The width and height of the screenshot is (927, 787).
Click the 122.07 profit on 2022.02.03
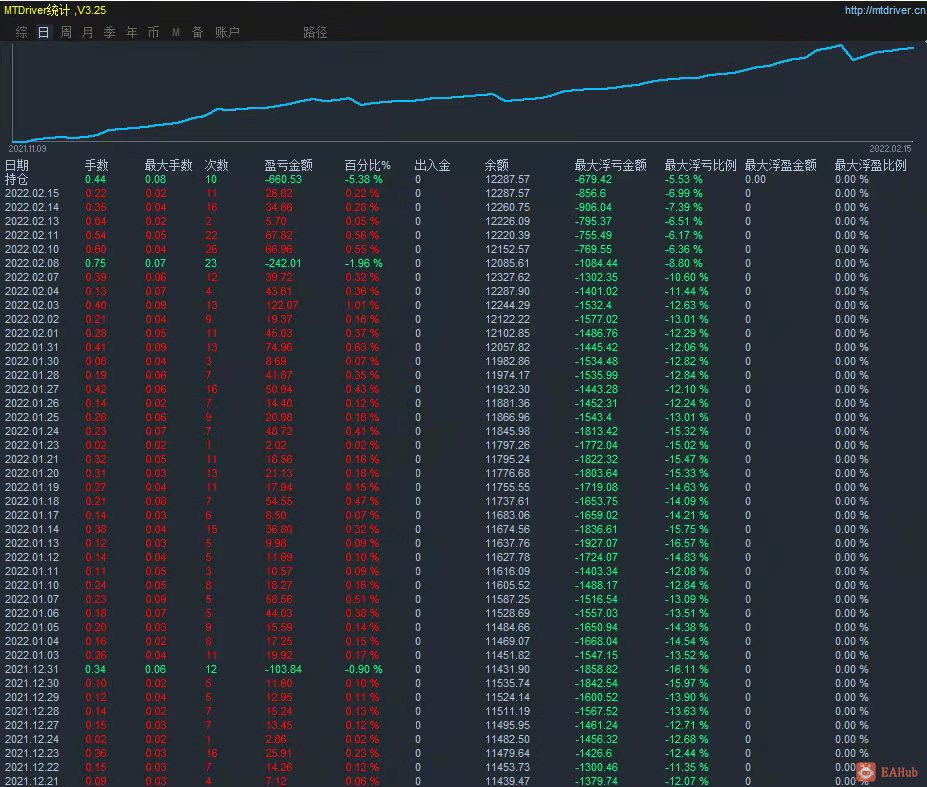click(281, 305)
